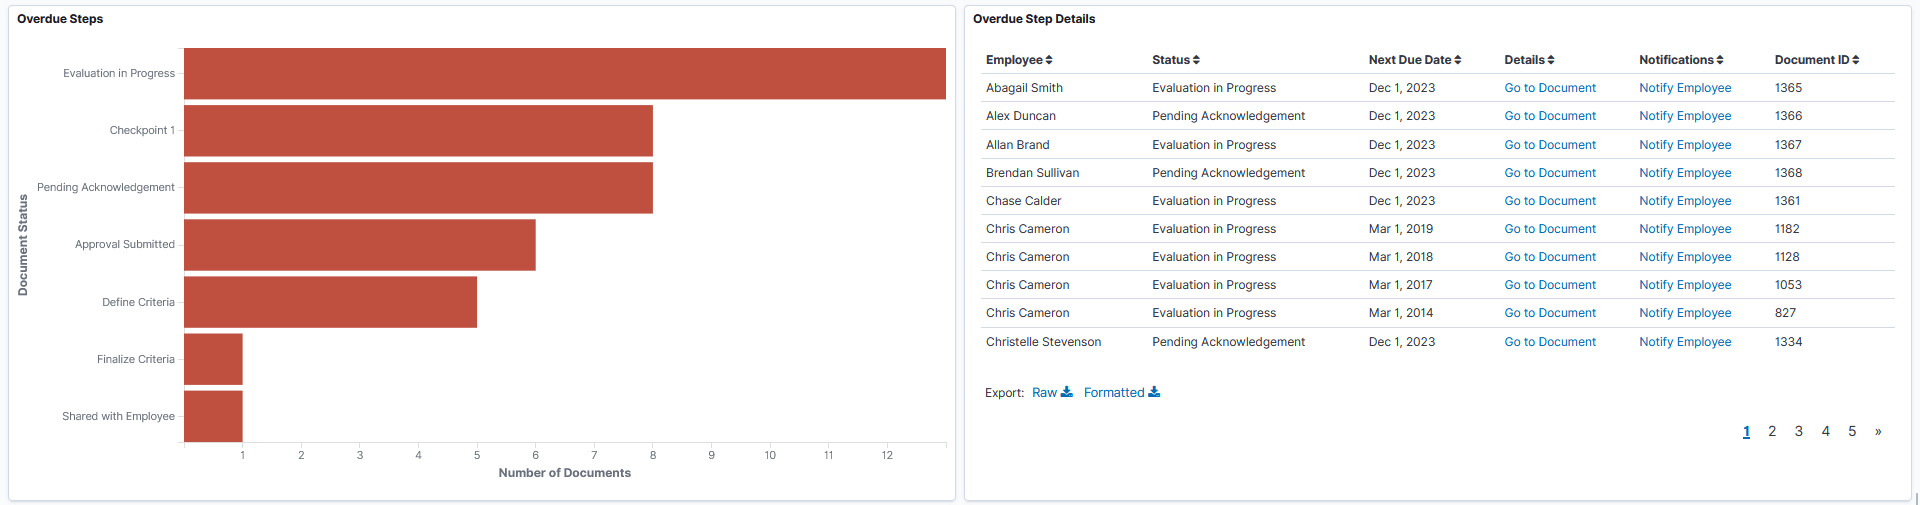
Task: Click the Overdue Step Details title
Action: coord(1034,19)
